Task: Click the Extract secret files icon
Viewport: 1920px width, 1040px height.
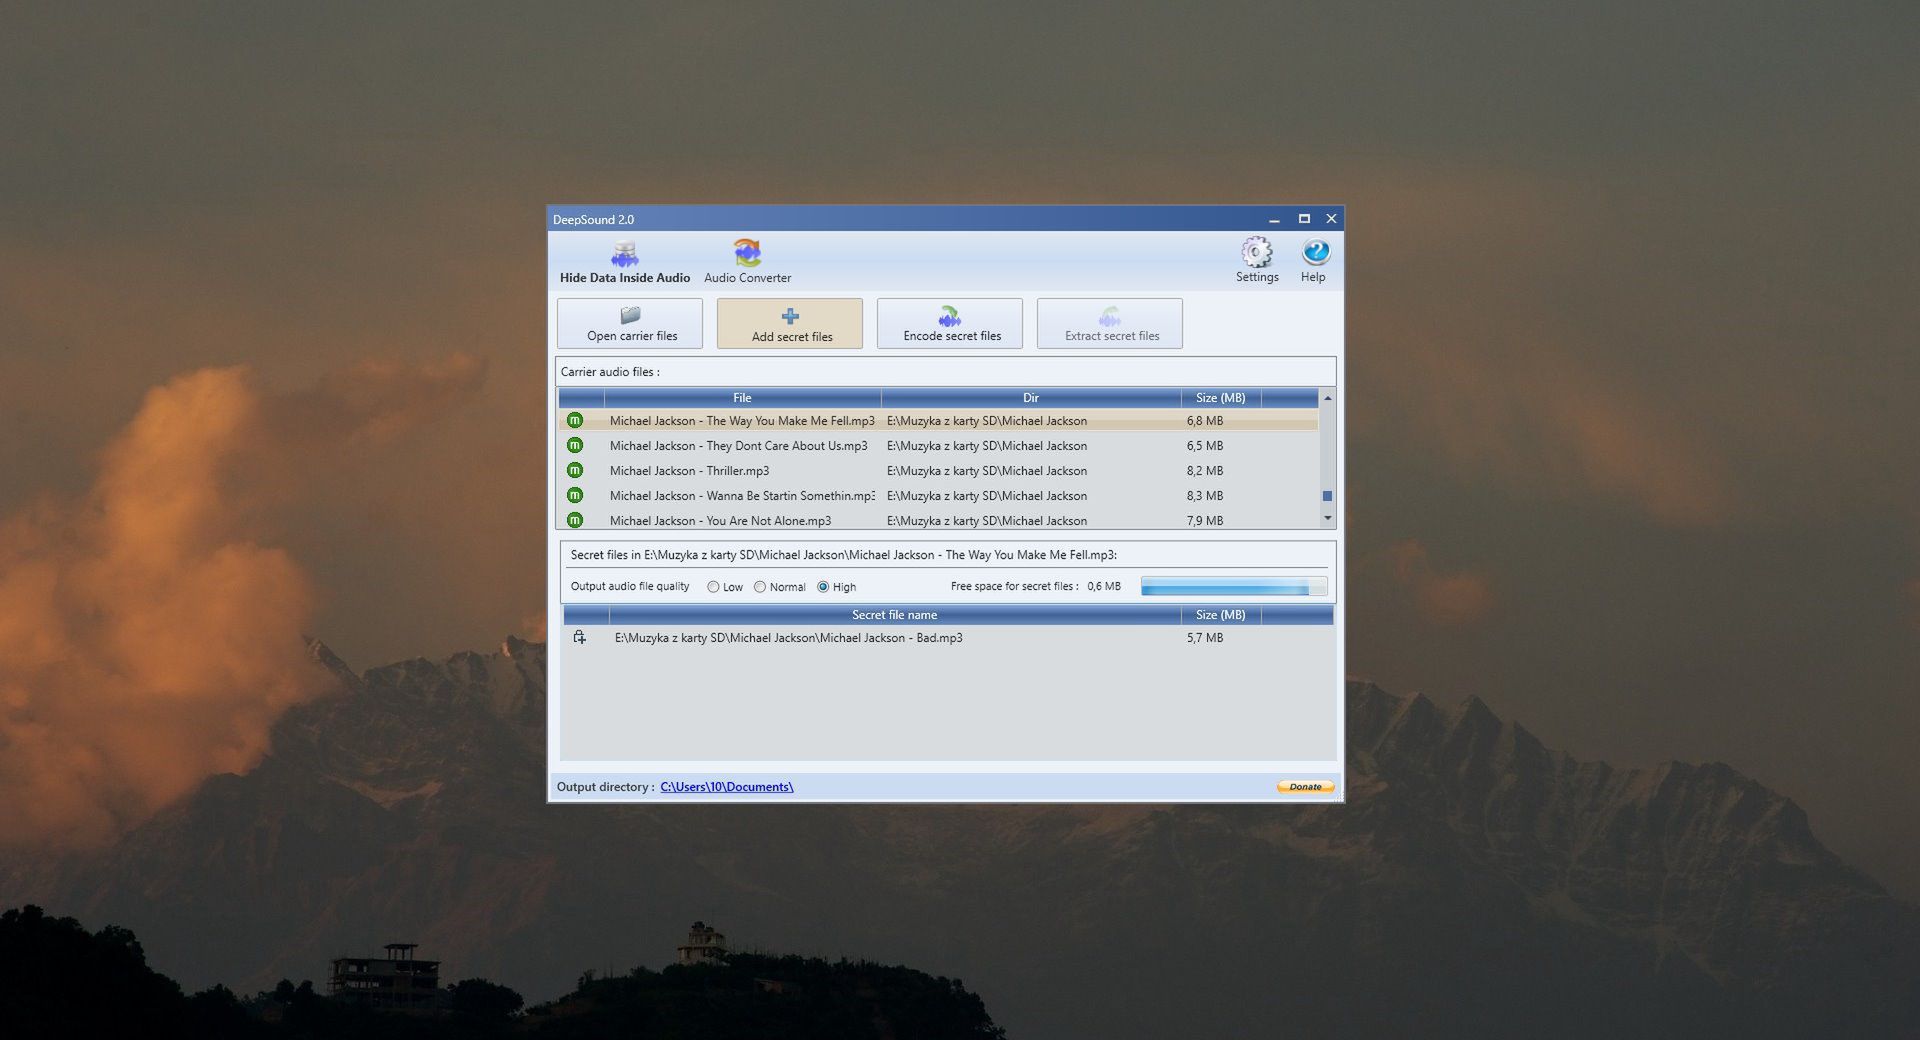Action: pyautogui.click(x=1109, y=313)
